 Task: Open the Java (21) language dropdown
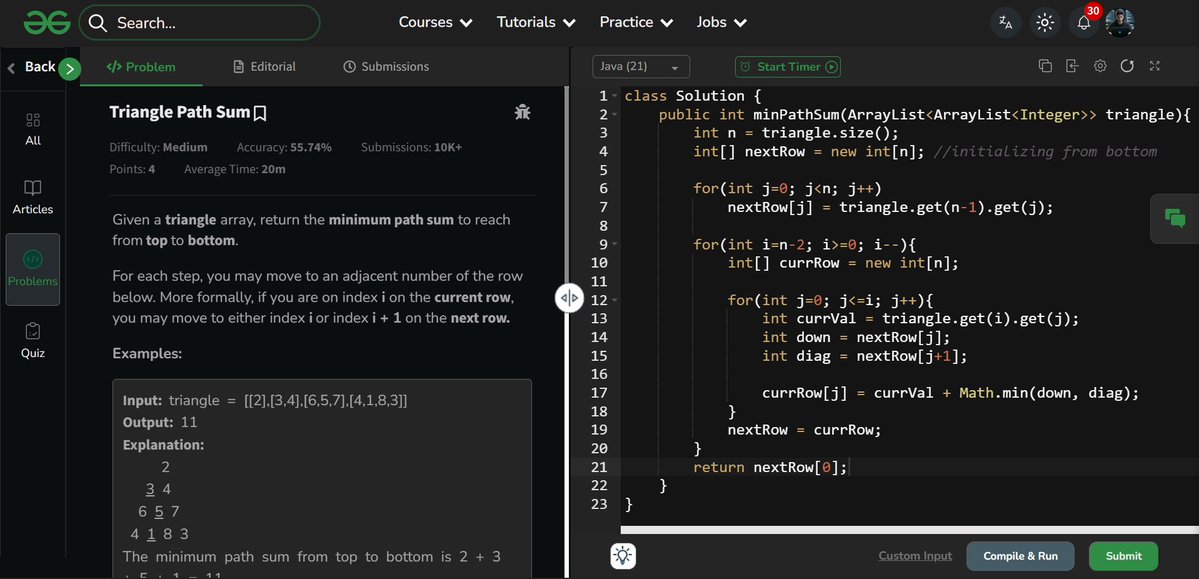click(640, 65)
